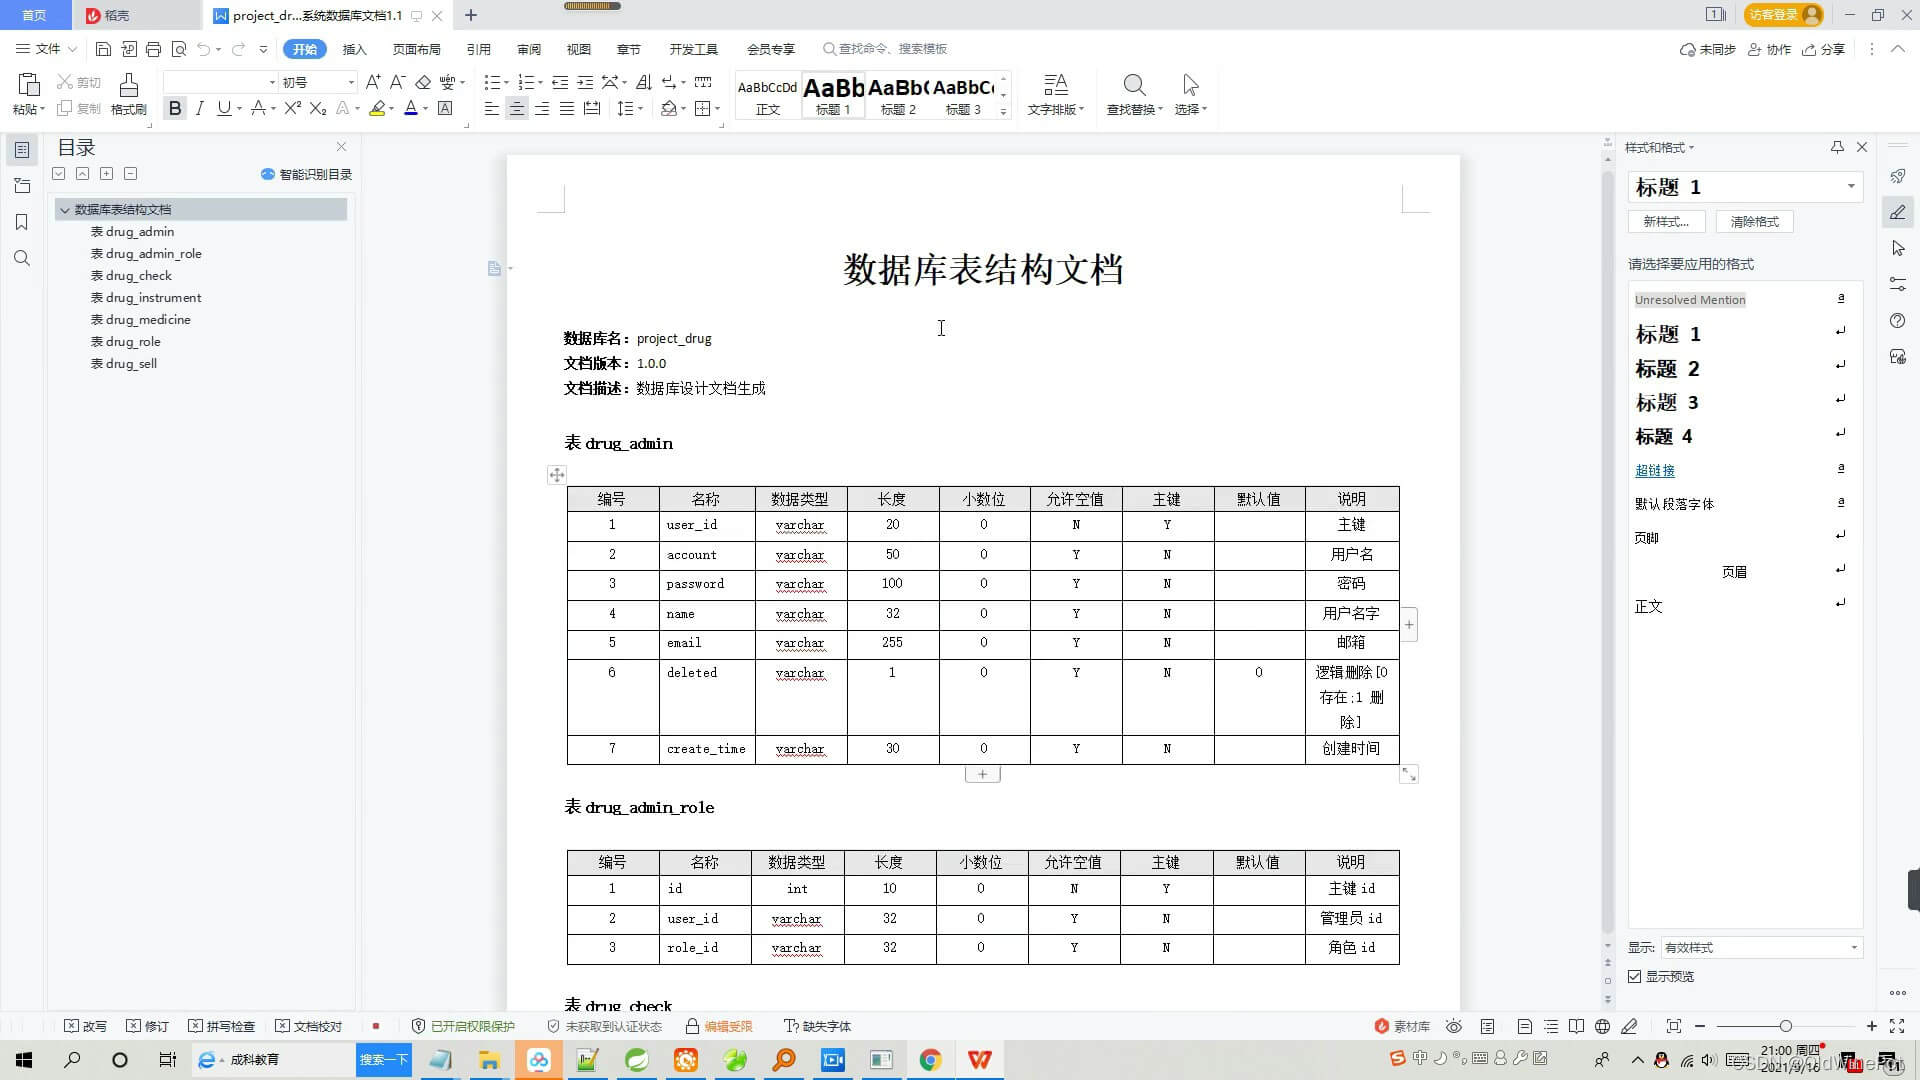Click 数据库表结构文档 root tree item
Image resolution: width=1920 pixels, height=1080 pixels.
(124, 208)
